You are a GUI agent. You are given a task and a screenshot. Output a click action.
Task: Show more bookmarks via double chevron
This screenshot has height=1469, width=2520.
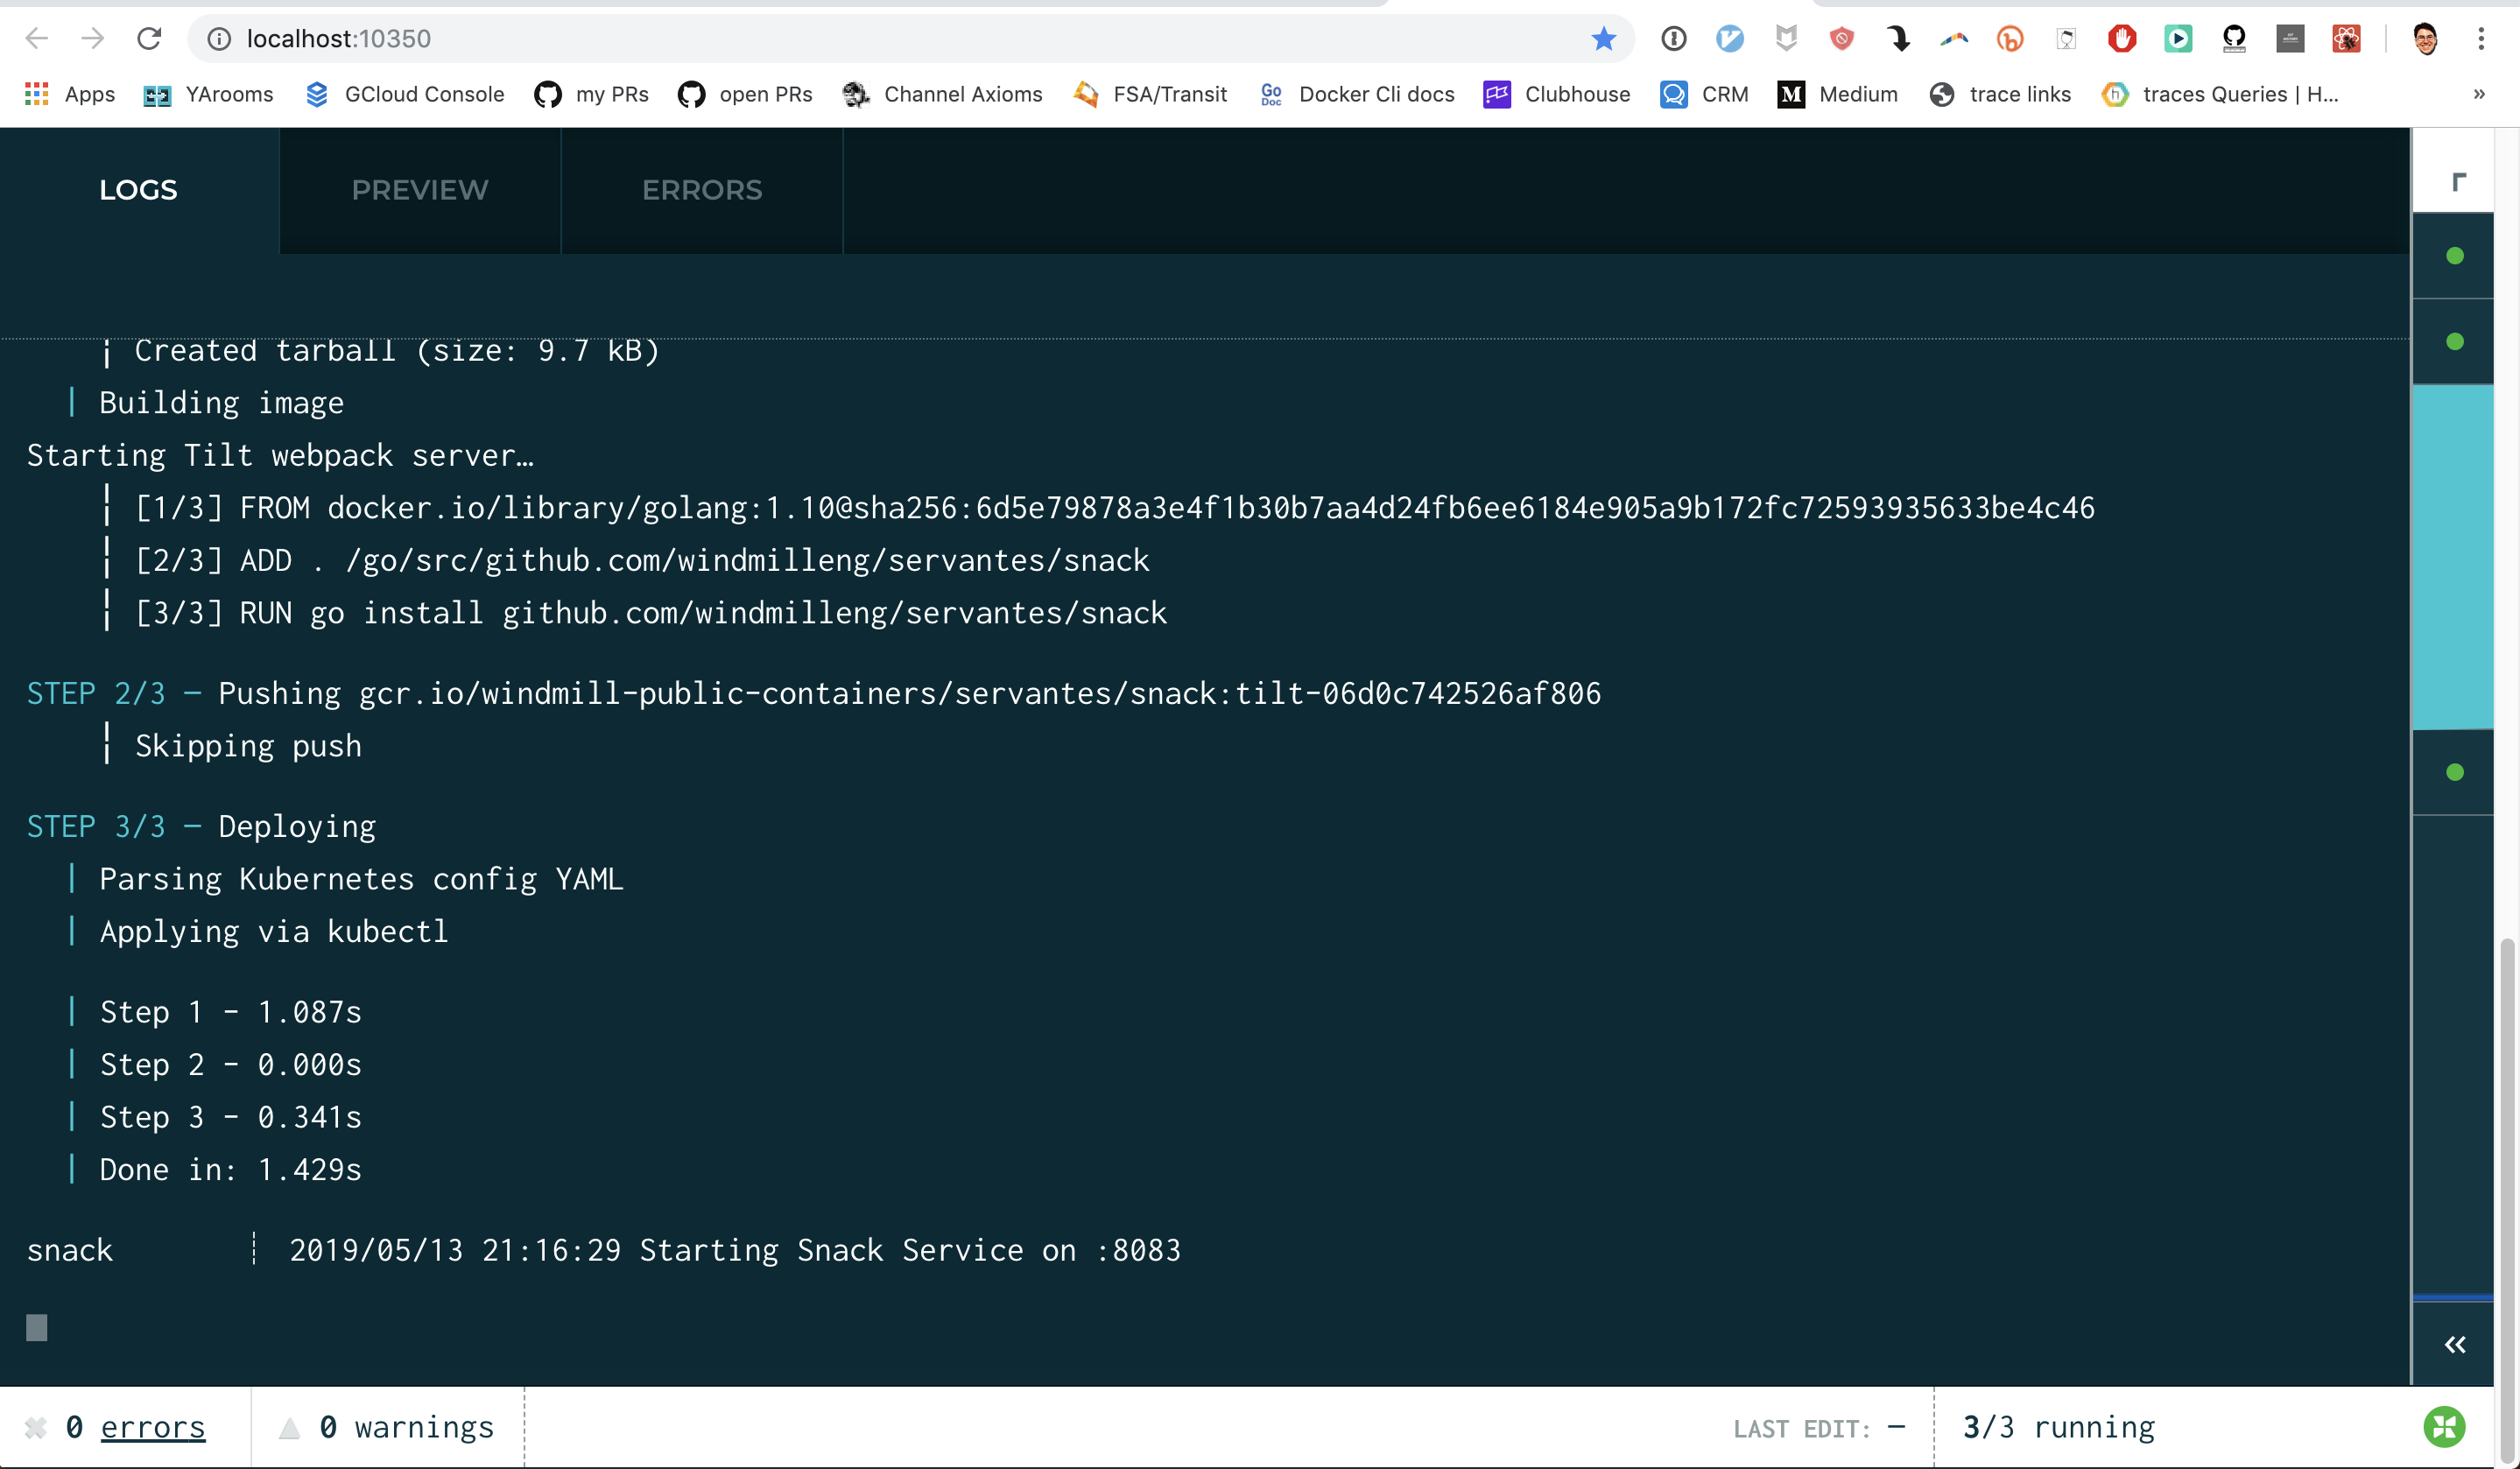[x=2478, y=94]
